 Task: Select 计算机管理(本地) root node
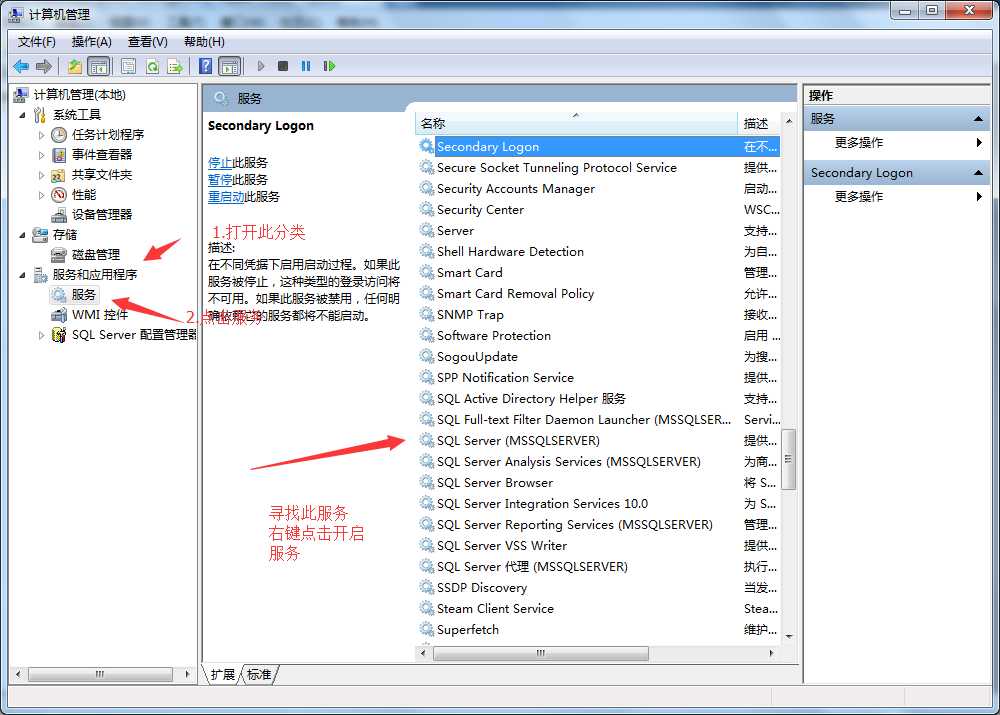pyautogui.click(x=79, y=95)
